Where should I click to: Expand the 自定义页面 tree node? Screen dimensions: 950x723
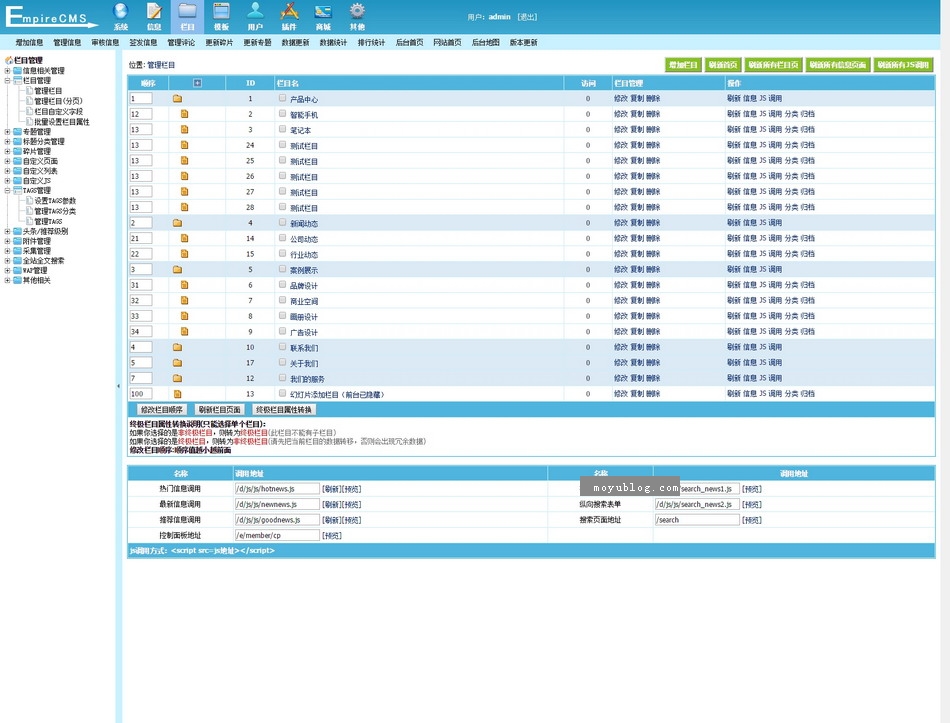click(x=7, y=161)
